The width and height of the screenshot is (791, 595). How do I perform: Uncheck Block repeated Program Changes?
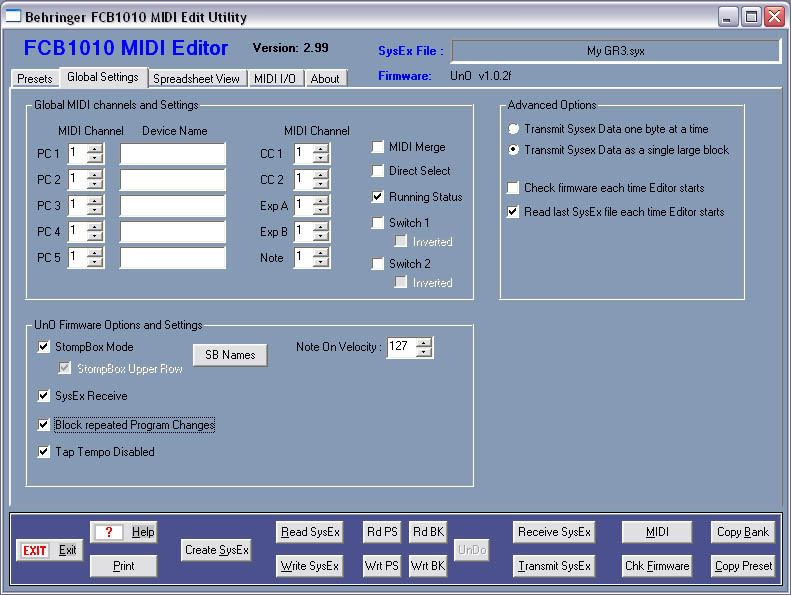point(44,425)
